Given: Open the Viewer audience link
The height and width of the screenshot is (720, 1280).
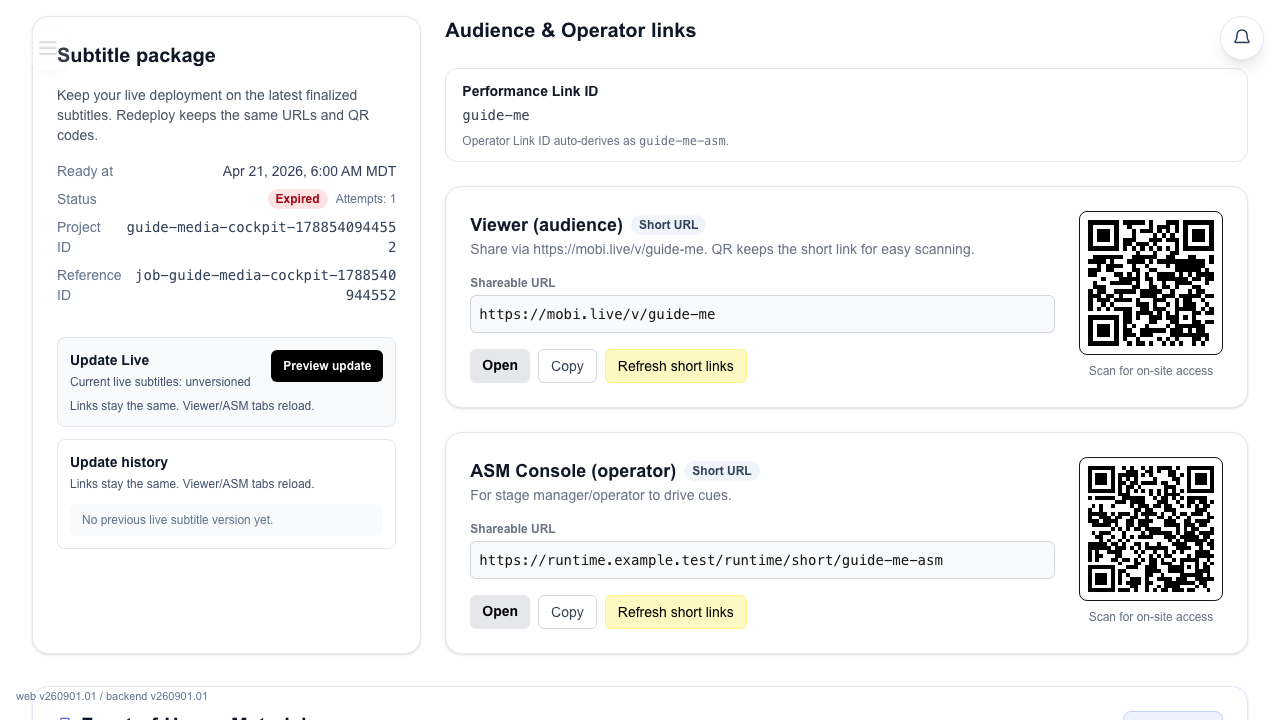Looking at the screenshot, I should [x=500, y=366].
